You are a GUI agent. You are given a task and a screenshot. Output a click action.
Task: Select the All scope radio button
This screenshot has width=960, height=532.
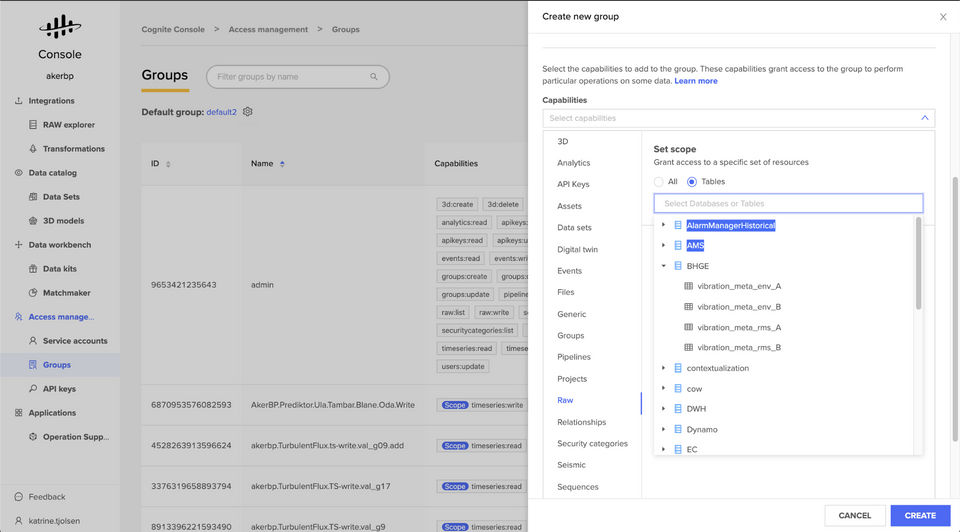click(659, 182)
